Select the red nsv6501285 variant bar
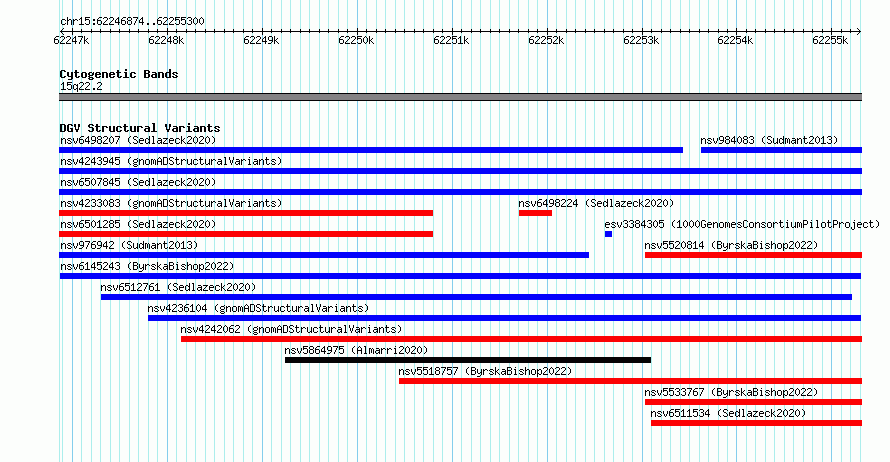 pyautogui.click(x=246, y=234)
